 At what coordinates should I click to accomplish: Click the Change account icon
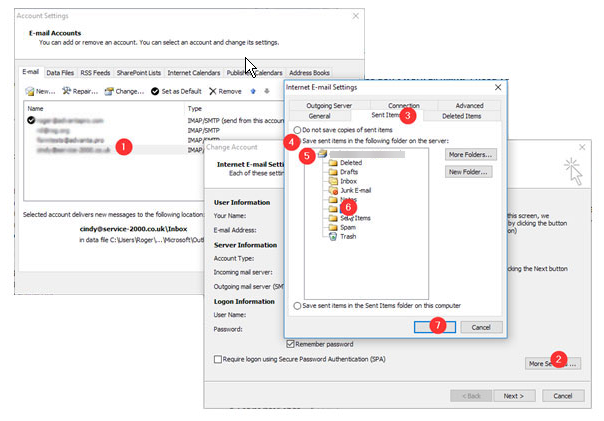tap(109, 91)
